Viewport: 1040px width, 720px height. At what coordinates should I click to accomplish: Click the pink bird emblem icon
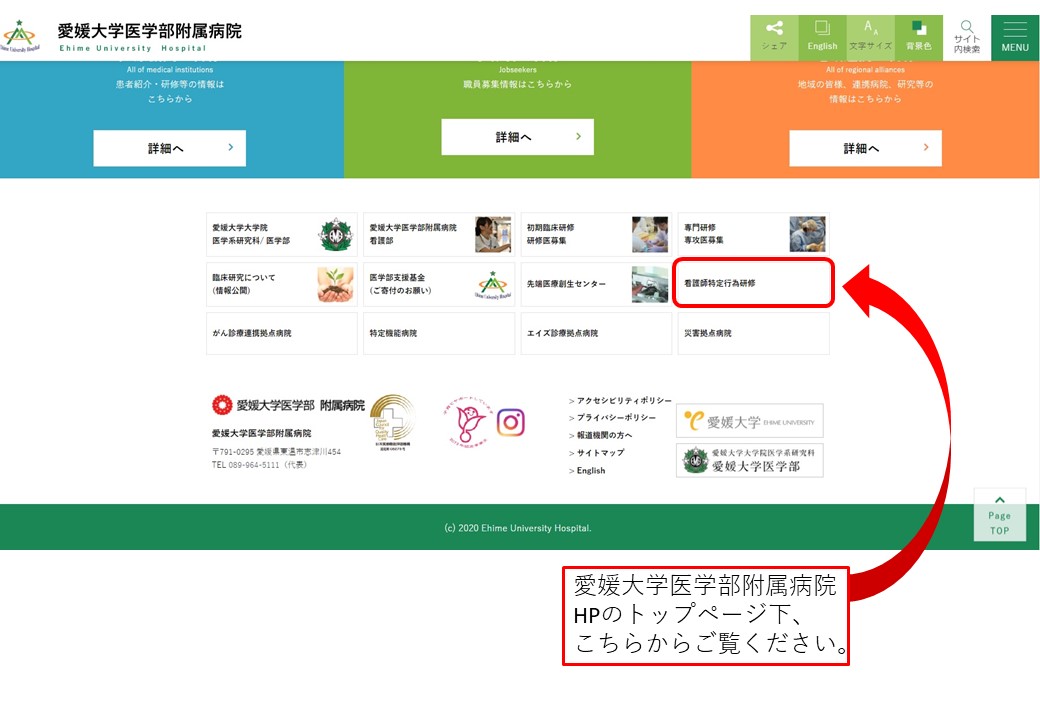[467, 422]
